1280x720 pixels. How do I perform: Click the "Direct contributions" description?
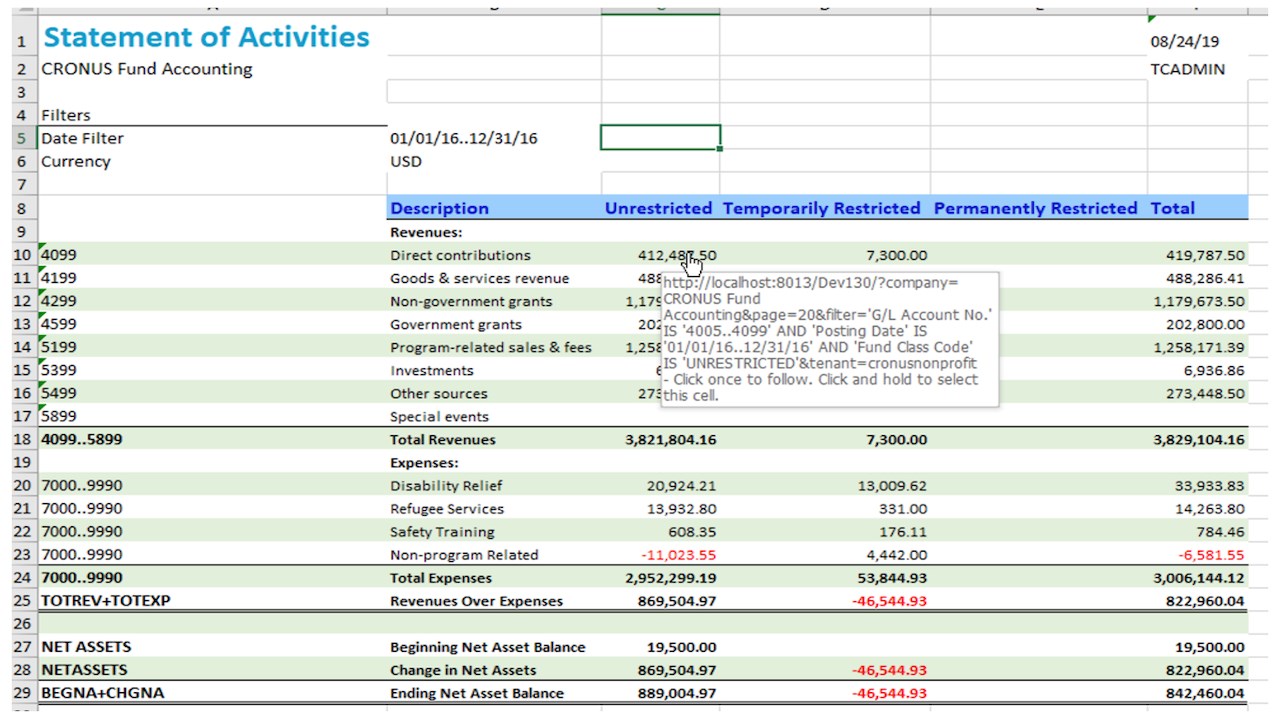pos(460,255)
